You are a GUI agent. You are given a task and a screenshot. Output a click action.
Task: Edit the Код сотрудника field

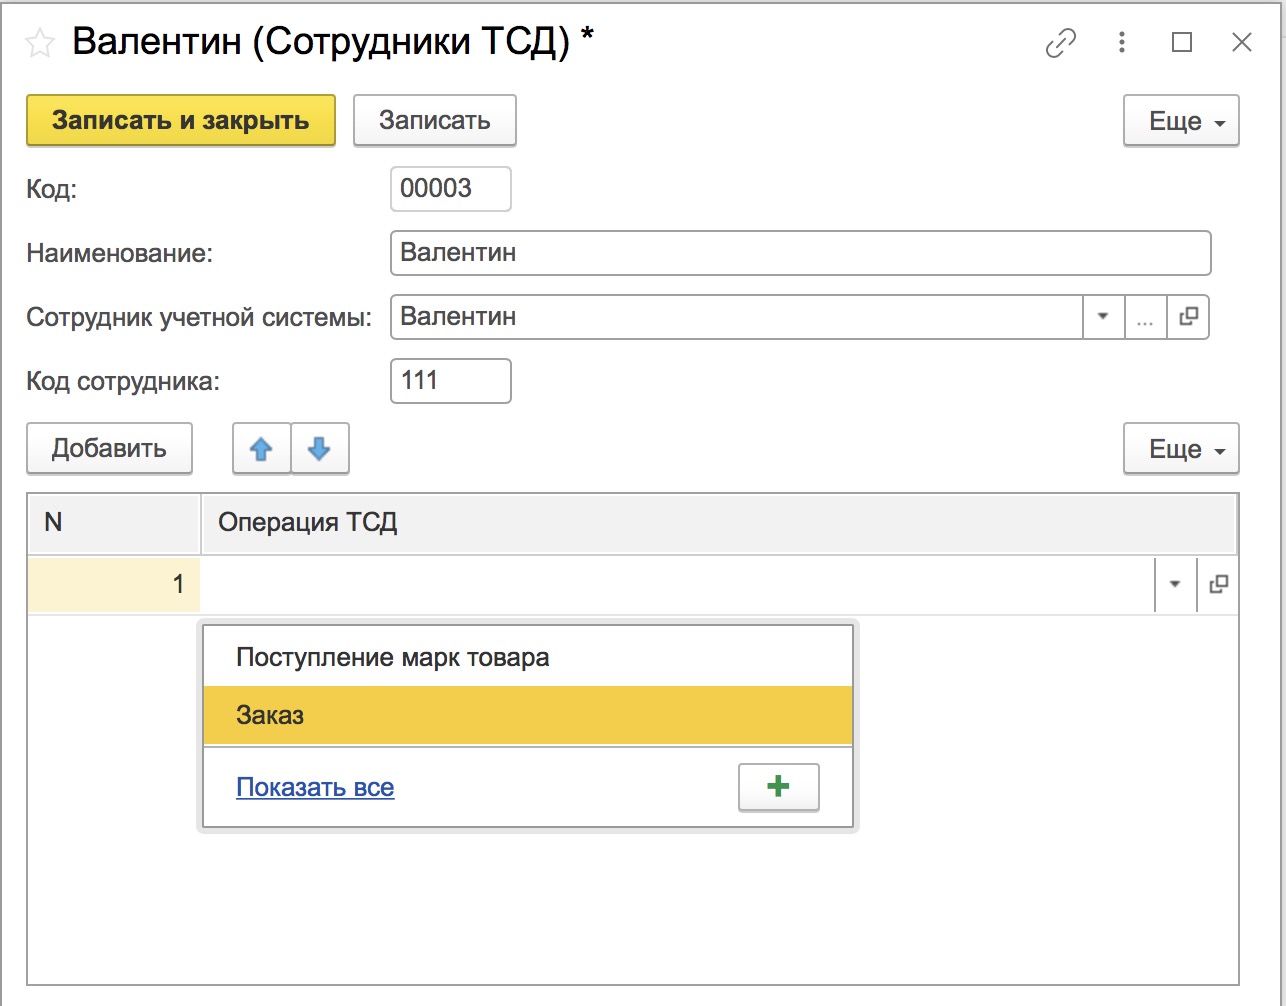[x=451, y=381]
